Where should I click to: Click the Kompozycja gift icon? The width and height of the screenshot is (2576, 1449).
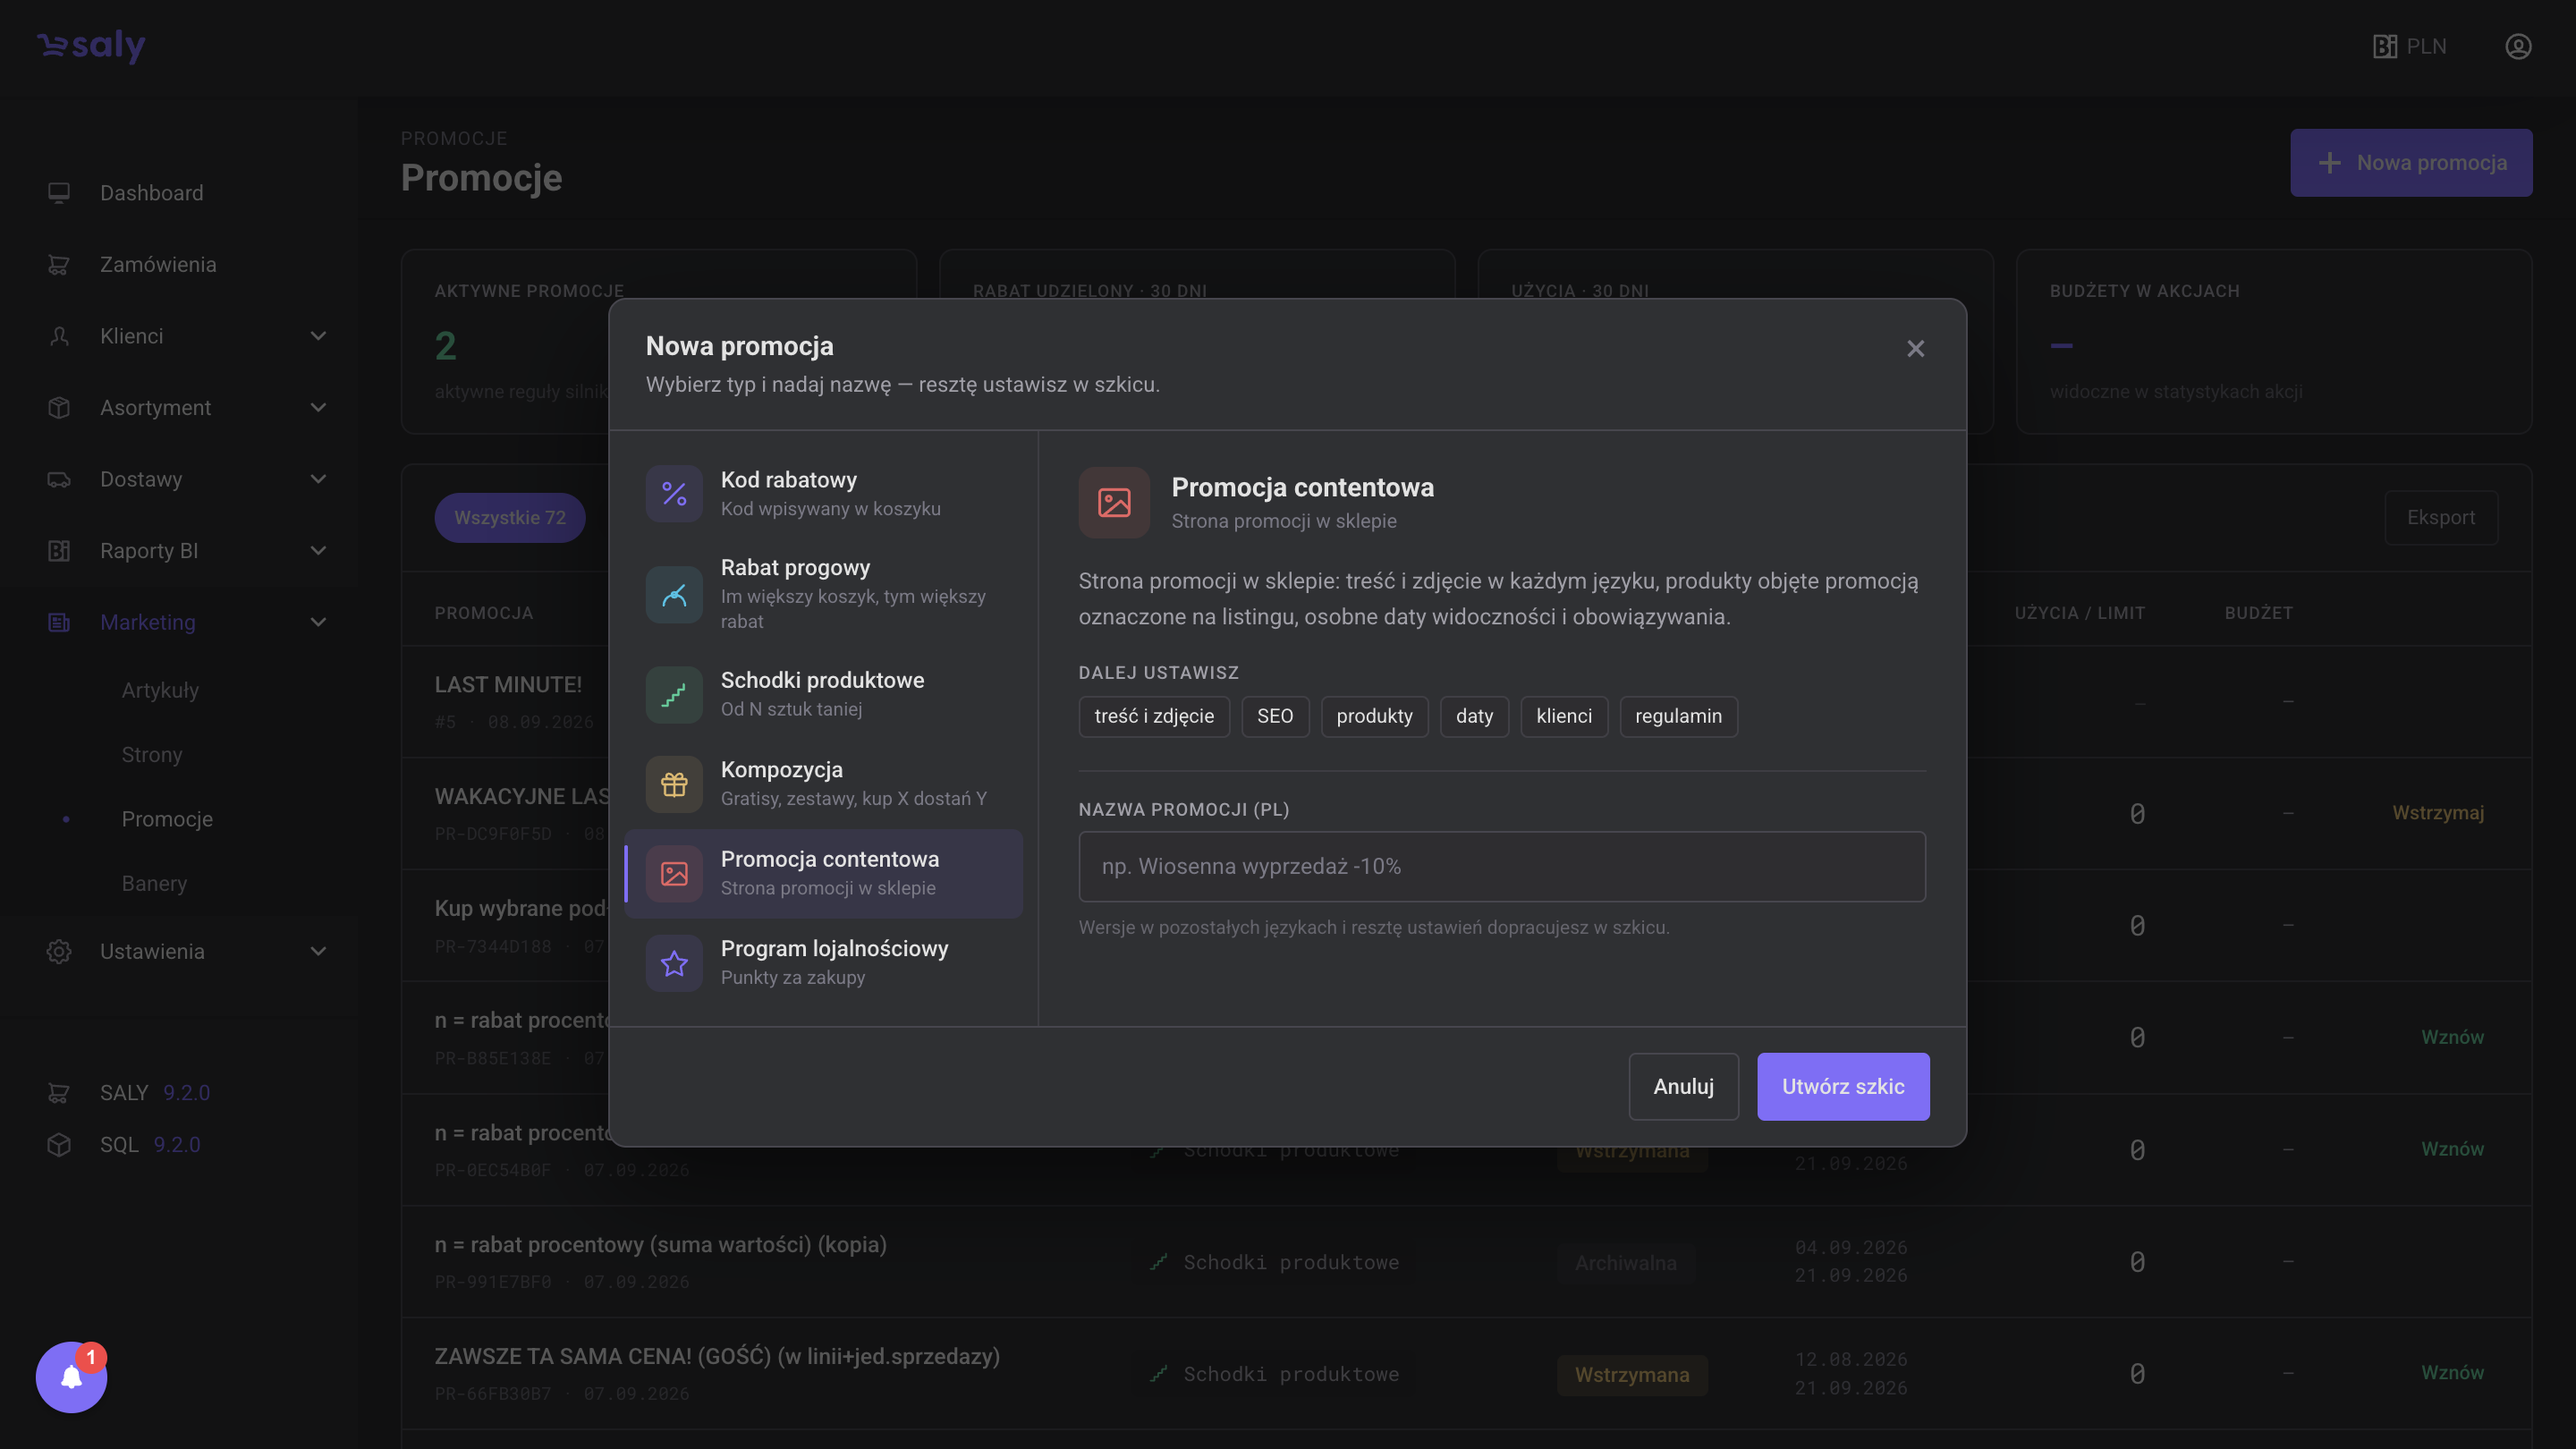[x=674, y=784]
